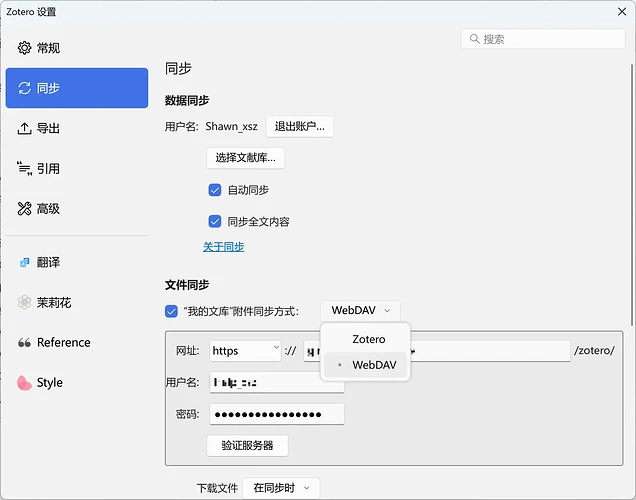Collapse the WebDAV sync method dropdown

(360, 311)
